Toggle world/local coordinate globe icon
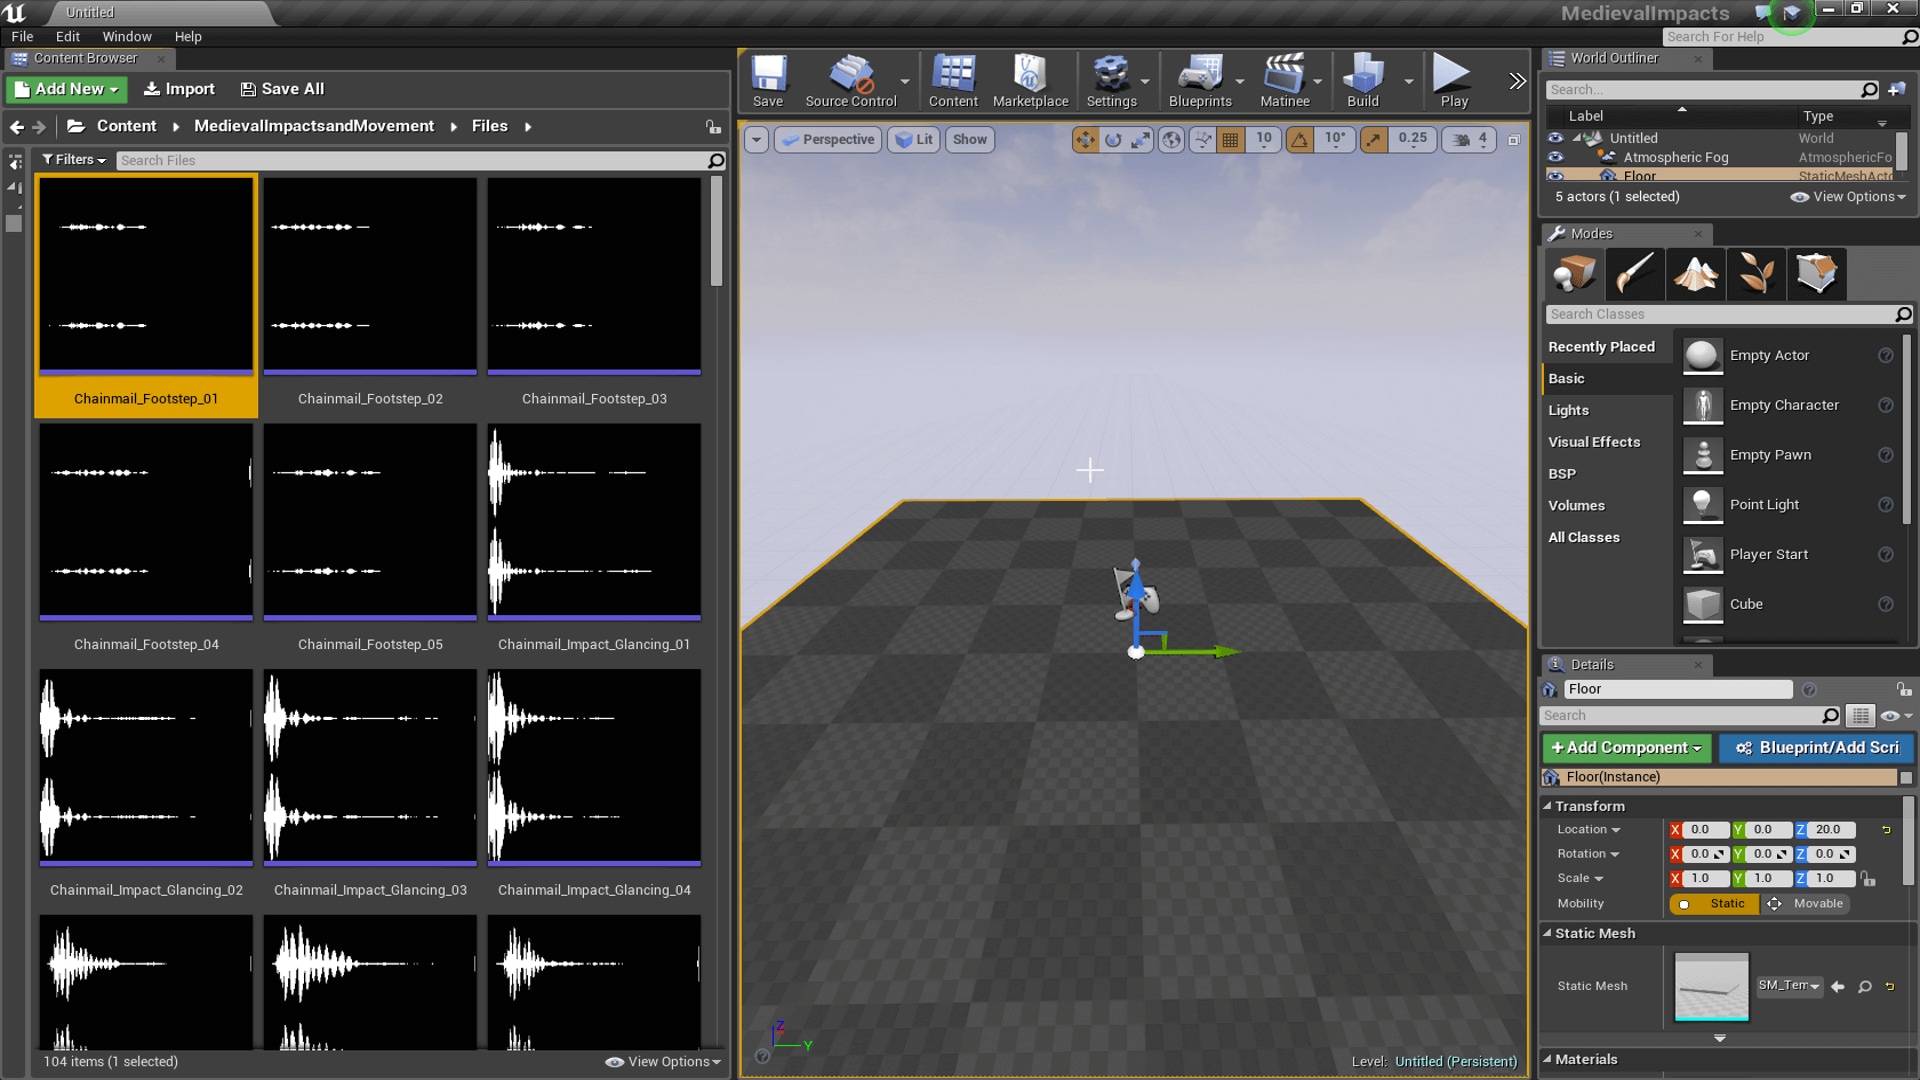This screenshot has height=1080, width=1920. coord(1171,140)
